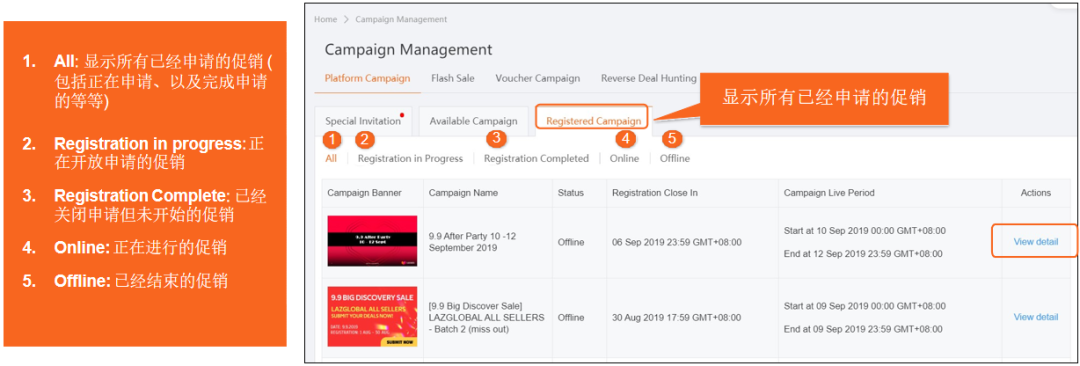
Task: Click the Campaign Name column header
Action: [x=463, y=193]
